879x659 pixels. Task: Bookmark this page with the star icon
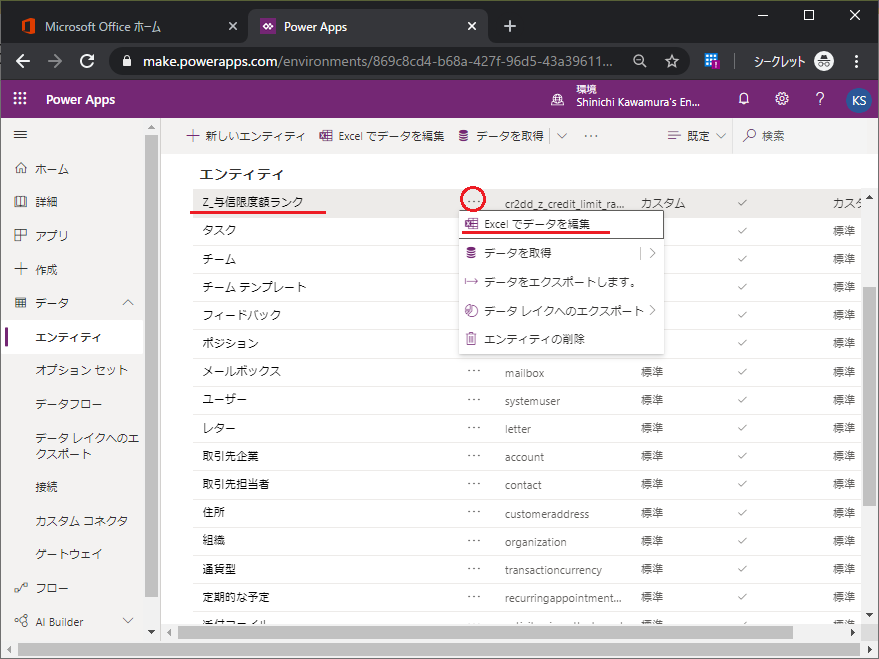click(x=672, y=61)
